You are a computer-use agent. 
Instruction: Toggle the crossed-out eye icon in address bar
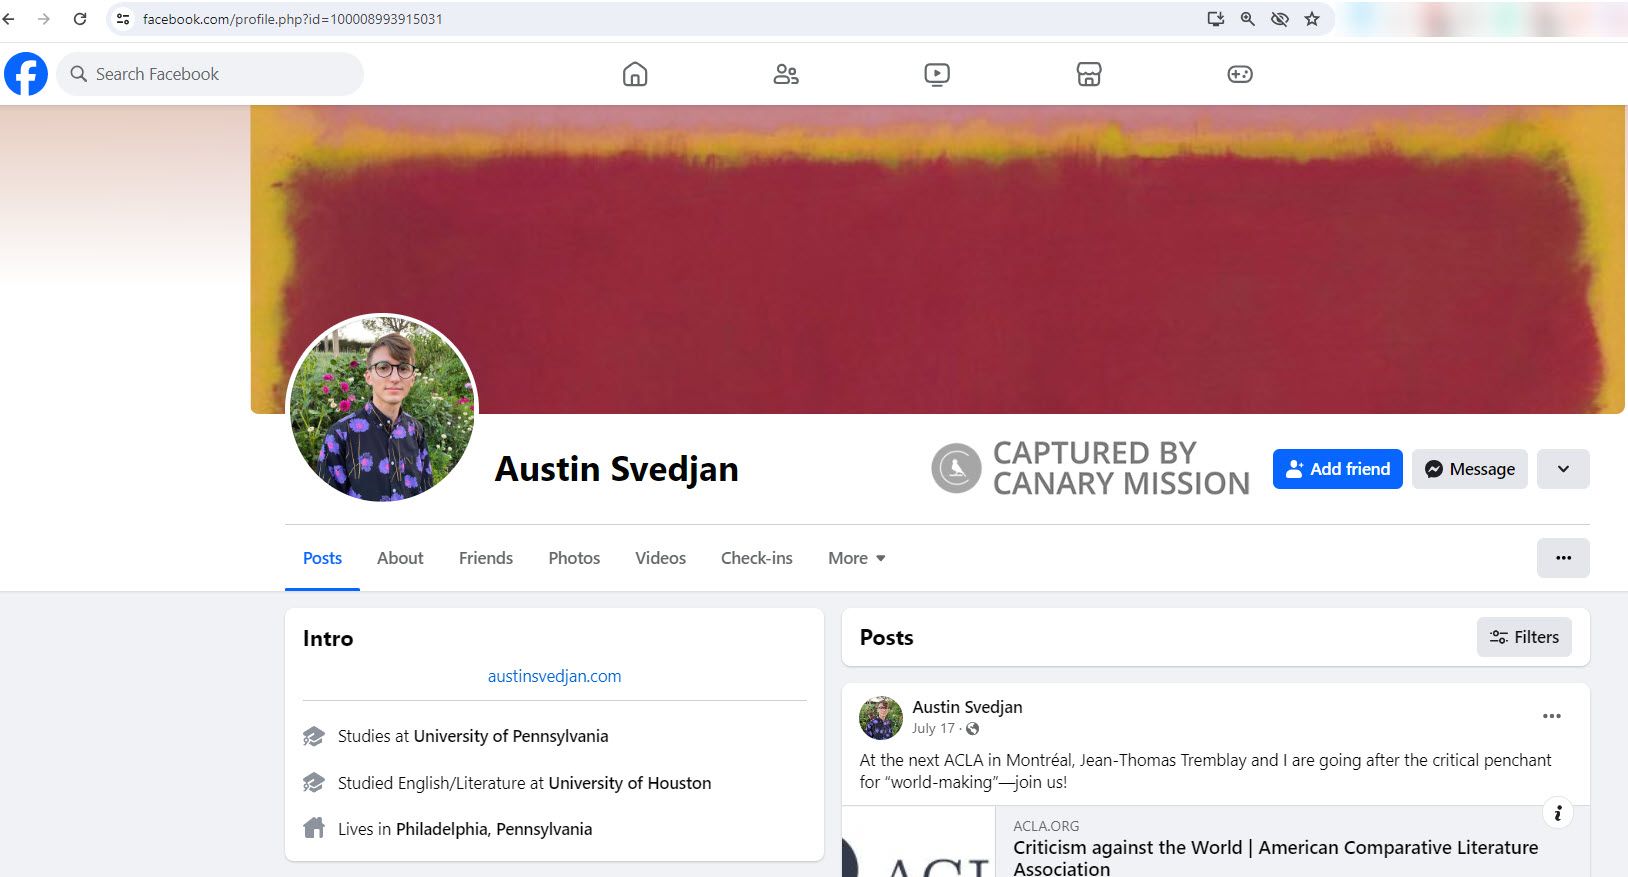coord(1280,19)
